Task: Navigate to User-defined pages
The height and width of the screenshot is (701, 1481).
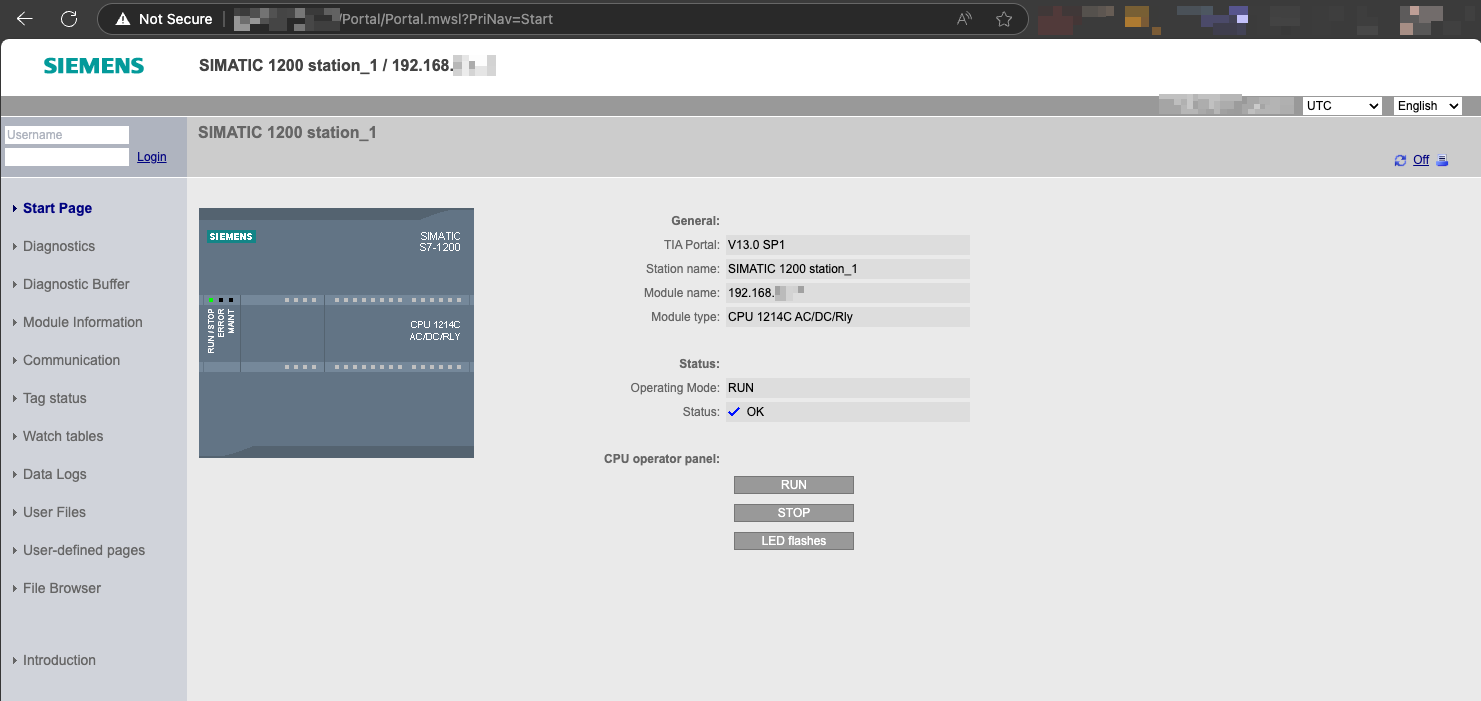Action: click(84, 550)
